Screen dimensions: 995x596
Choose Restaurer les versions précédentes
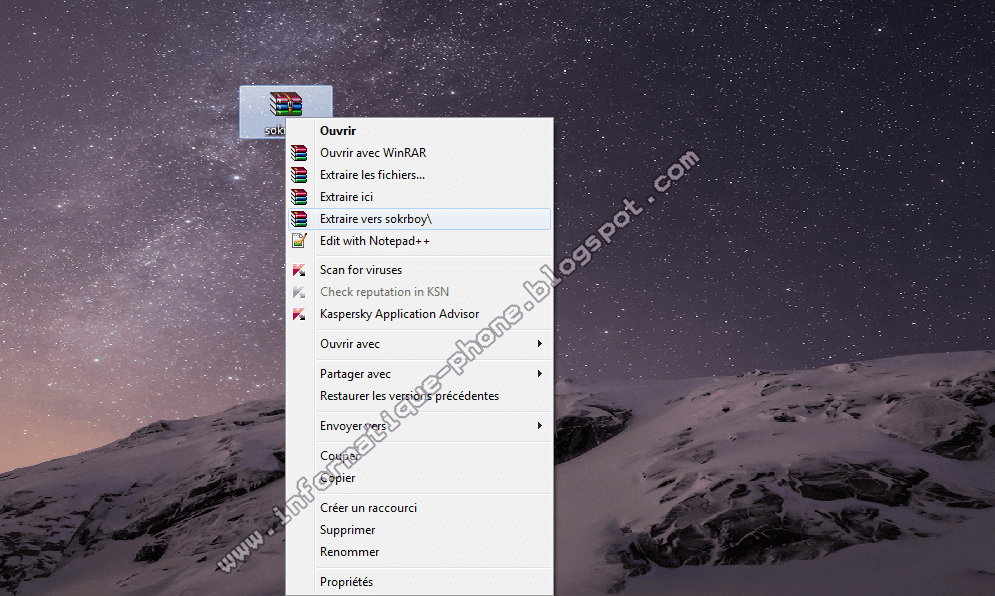[419, 395]
